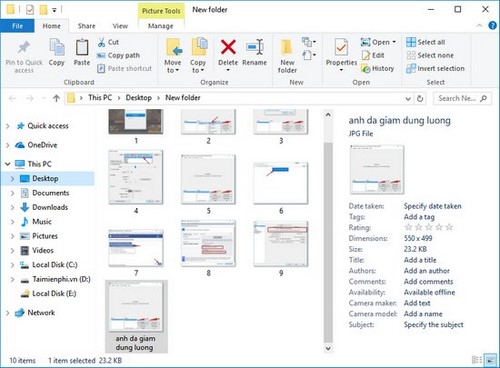The width and height of the screenshot is (500, 368).
Task: Click Add an author field
Action: tap(427, 271)
